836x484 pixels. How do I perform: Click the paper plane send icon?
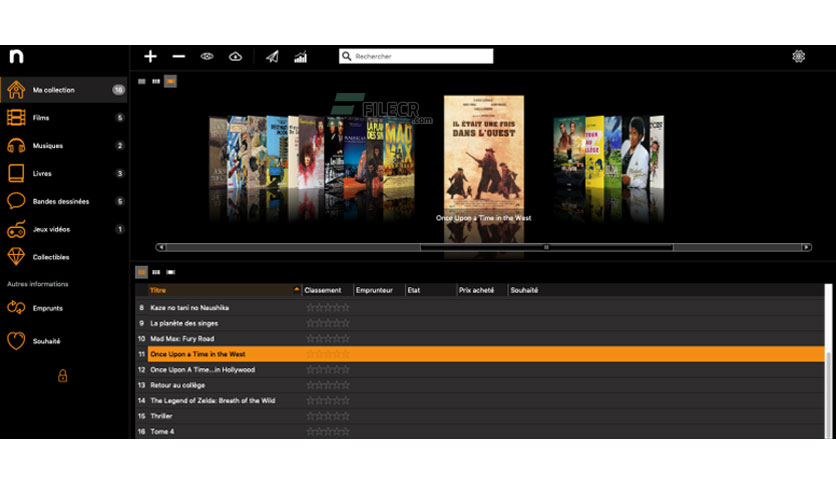[x=272, y=57]
